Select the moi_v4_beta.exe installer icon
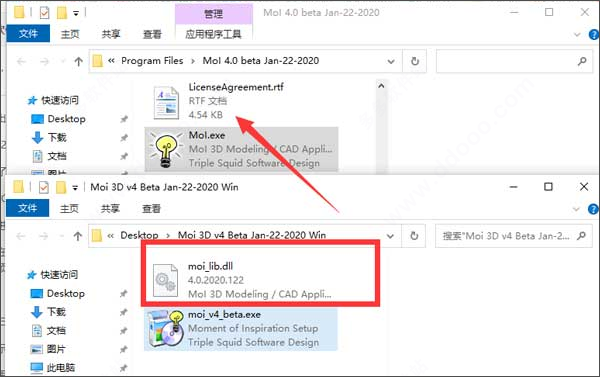Viewport: 600px width, 377px height. [166, 329]
